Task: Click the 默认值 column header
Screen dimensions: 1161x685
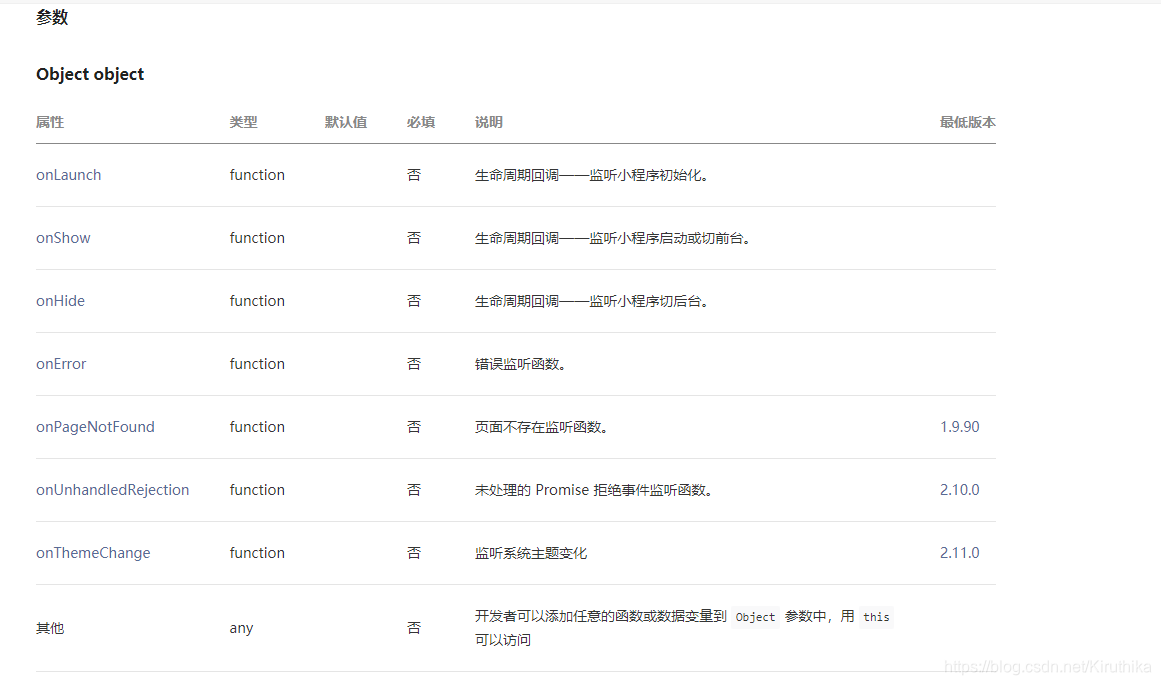Action: 346,122
